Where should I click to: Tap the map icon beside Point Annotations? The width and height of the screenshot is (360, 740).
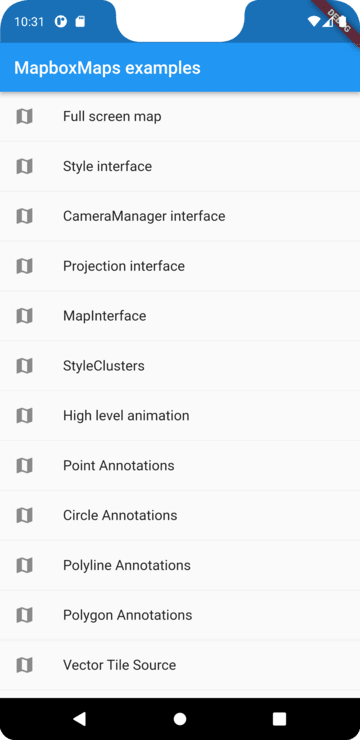(x=25, y=465)
